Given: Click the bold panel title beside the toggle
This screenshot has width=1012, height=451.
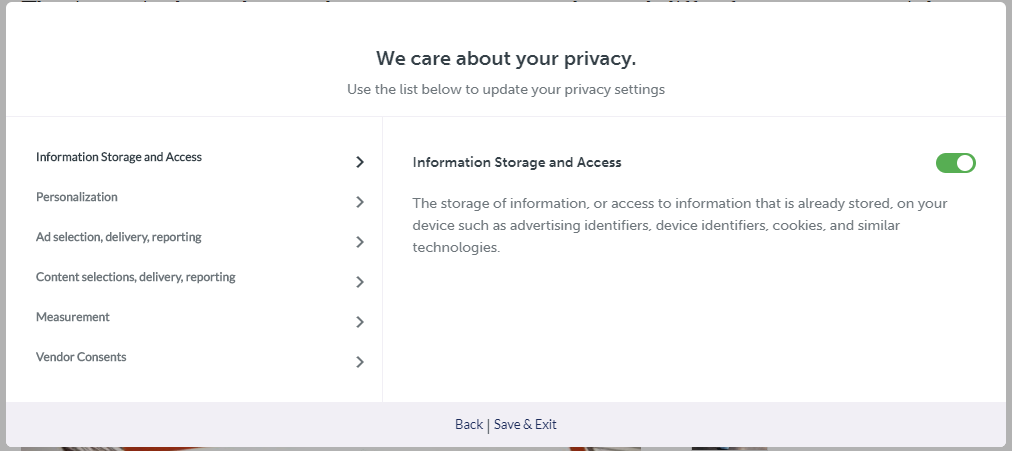Looking at the screenshot, I should pyautogui.click(x=517, y=163).
